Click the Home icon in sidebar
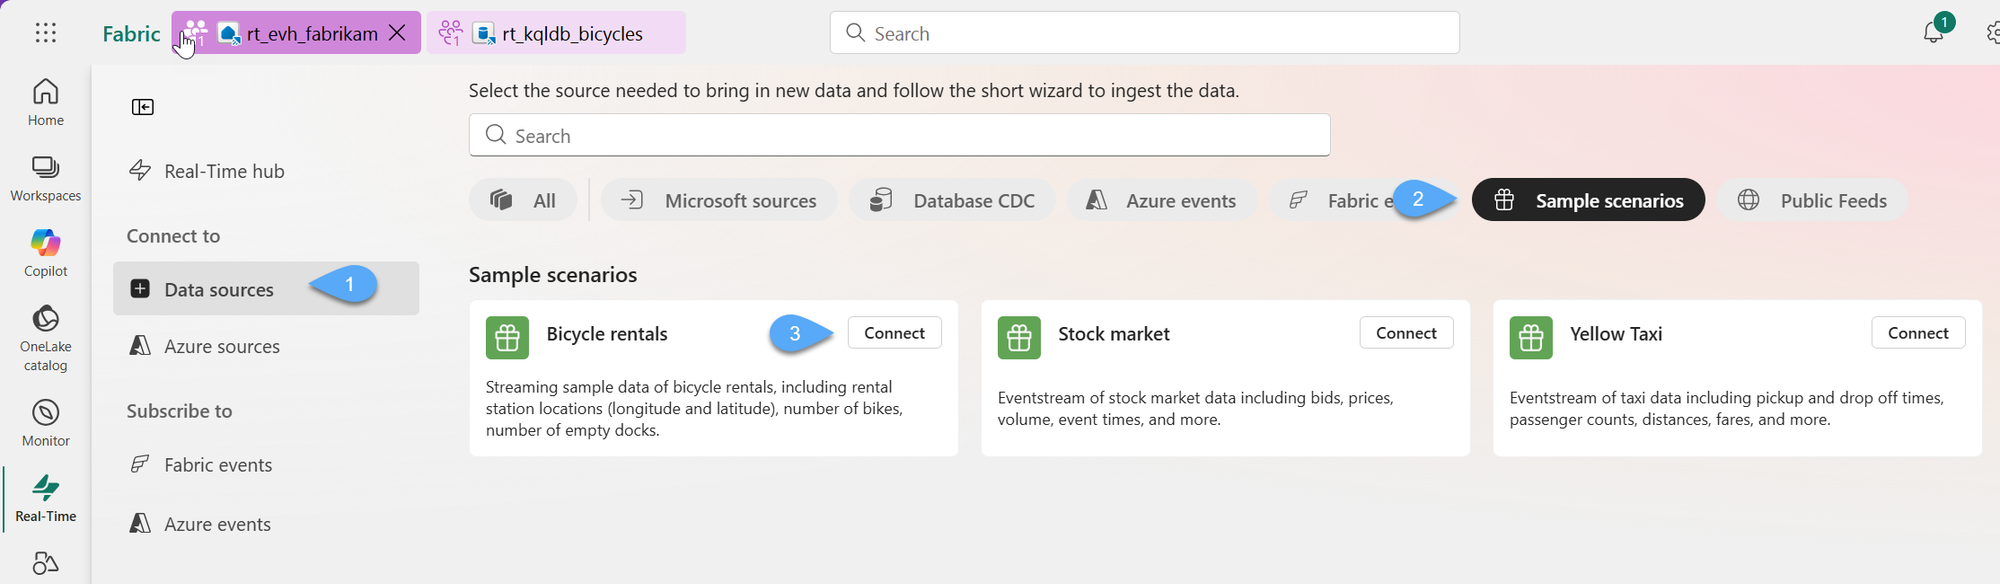Screen dimensions: 2000x584 coord(45,102)
